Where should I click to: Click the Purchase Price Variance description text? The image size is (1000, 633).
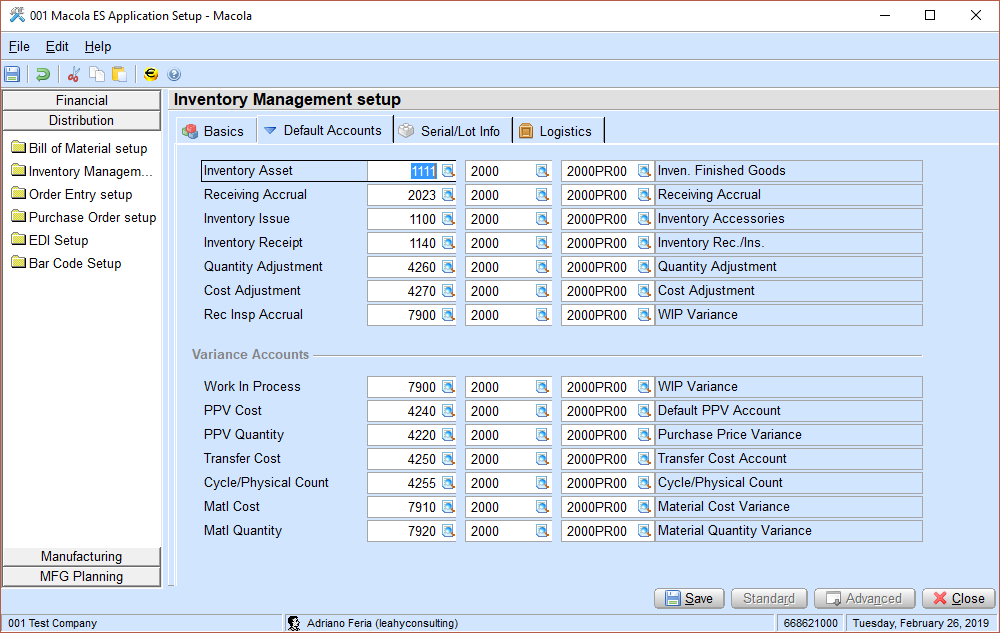coord(730,435)
